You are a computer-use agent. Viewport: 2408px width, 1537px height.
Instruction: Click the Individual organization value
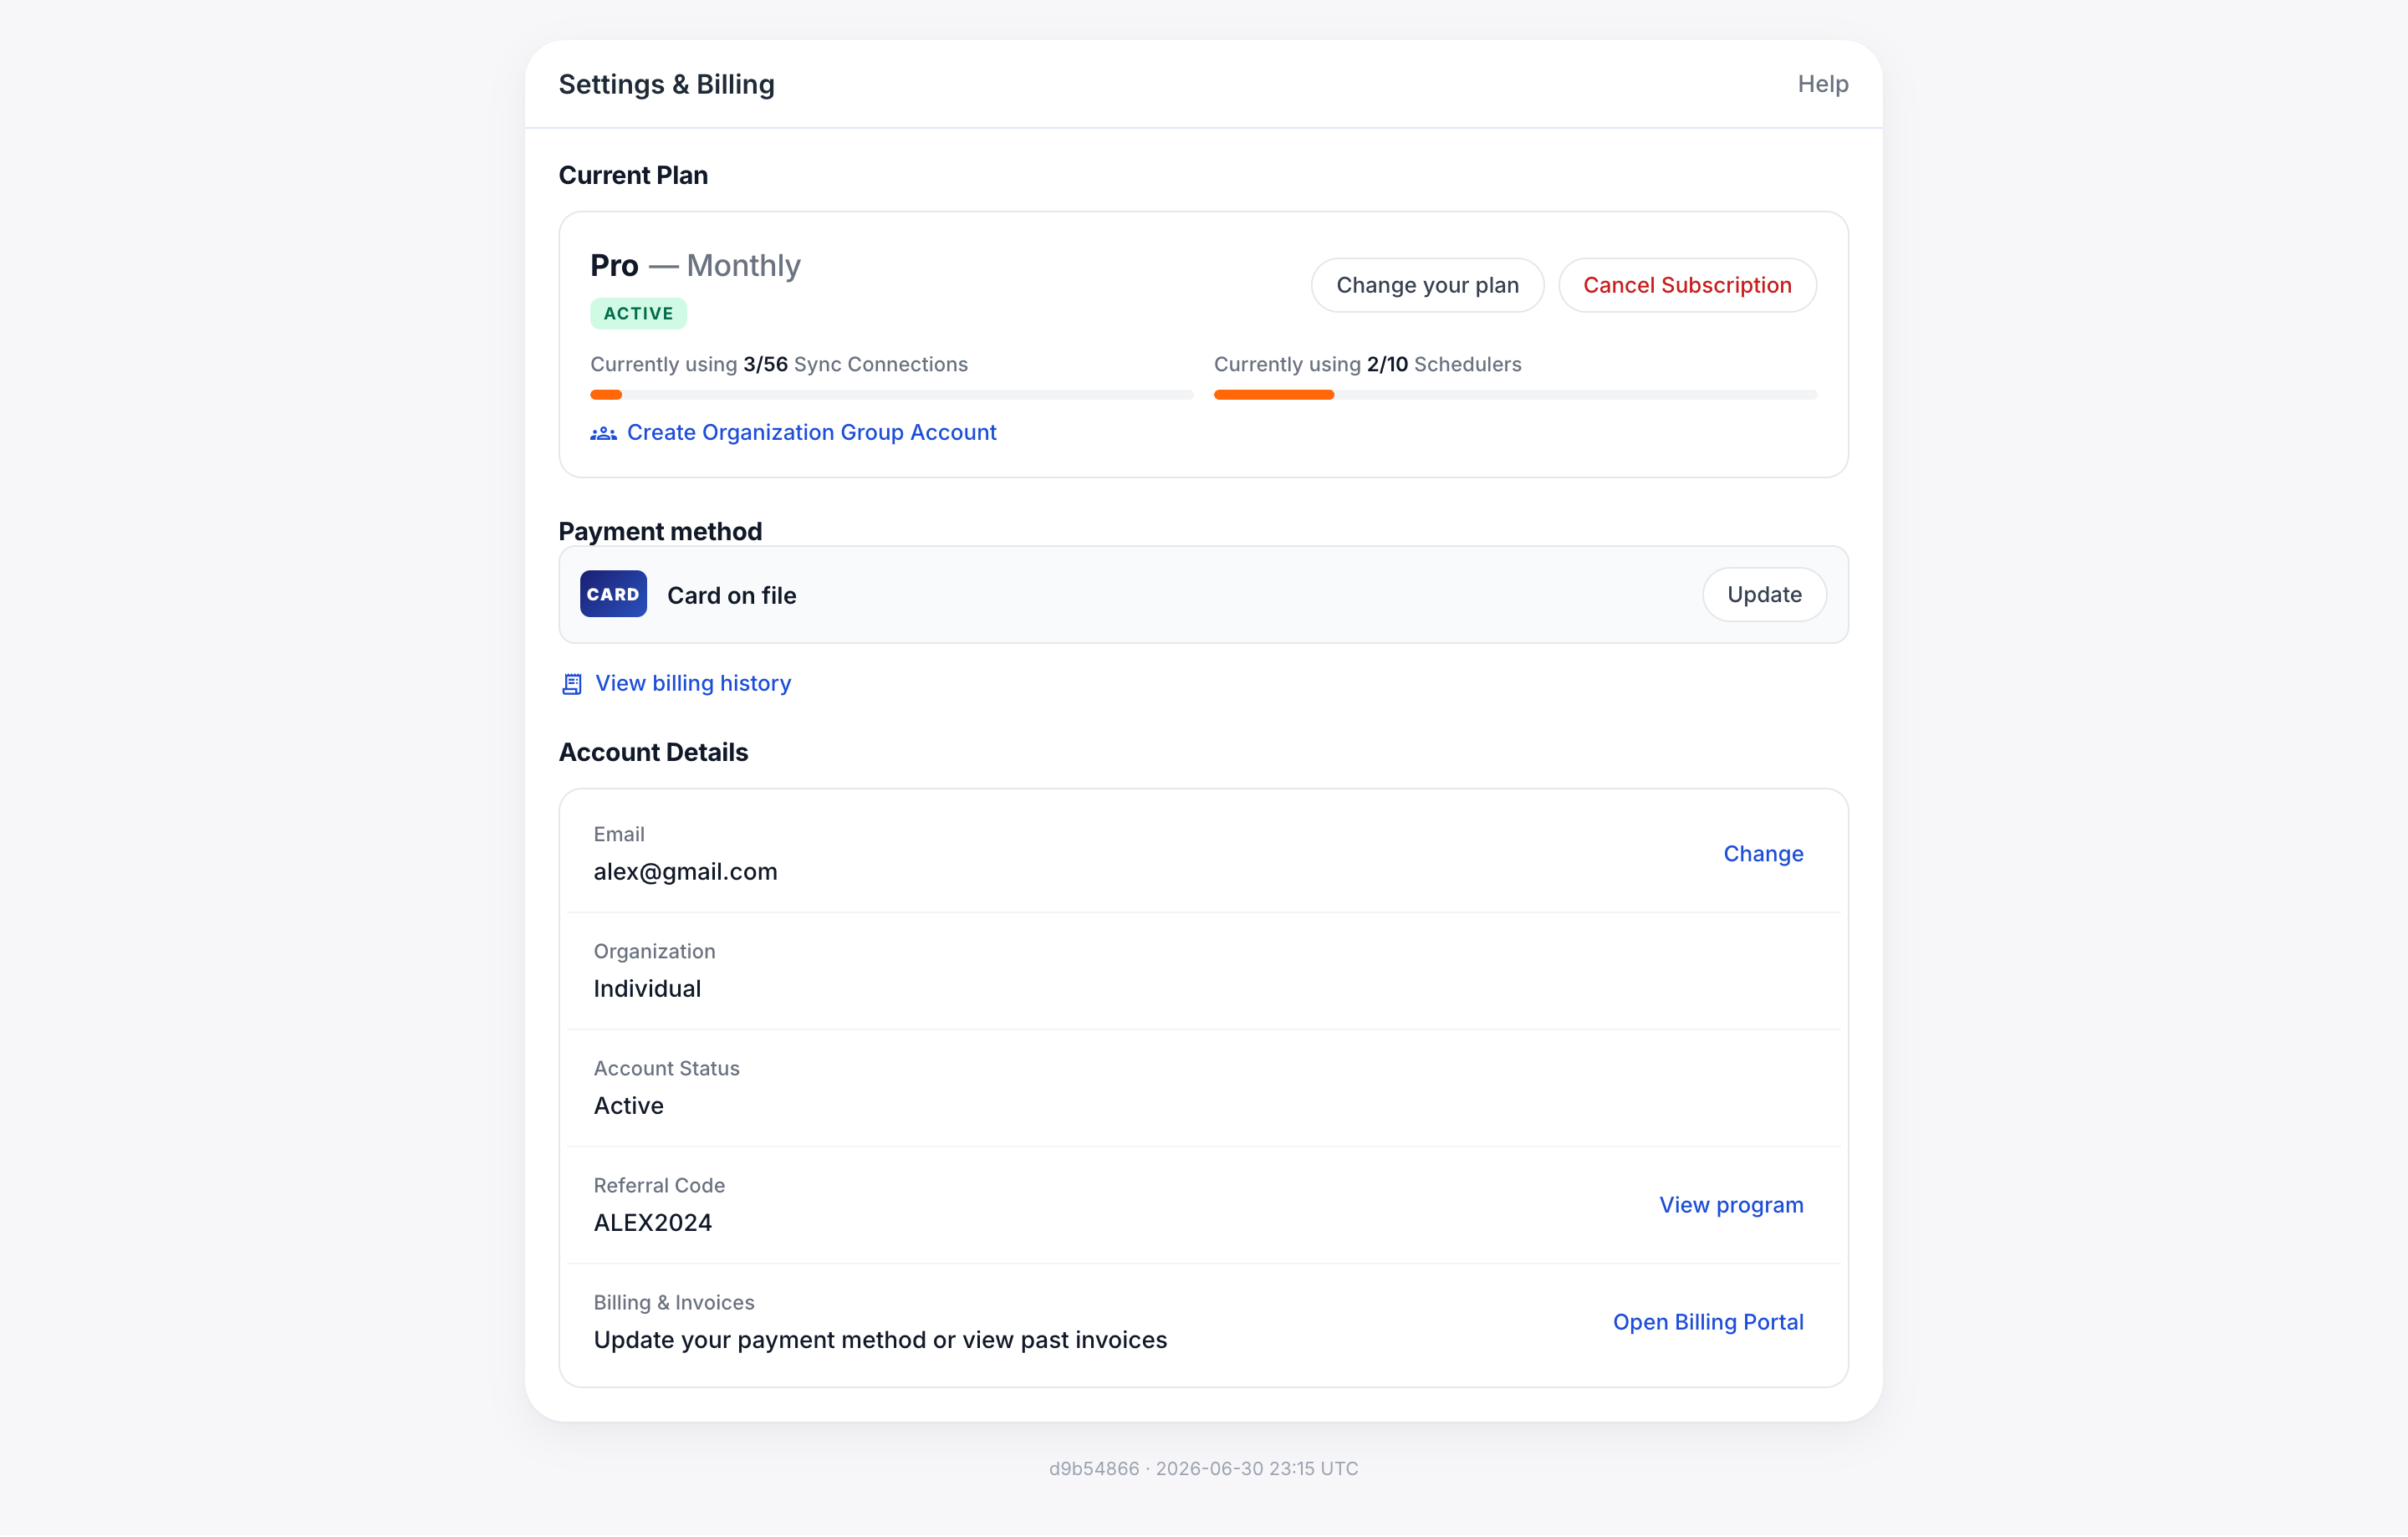coord(647,989)
